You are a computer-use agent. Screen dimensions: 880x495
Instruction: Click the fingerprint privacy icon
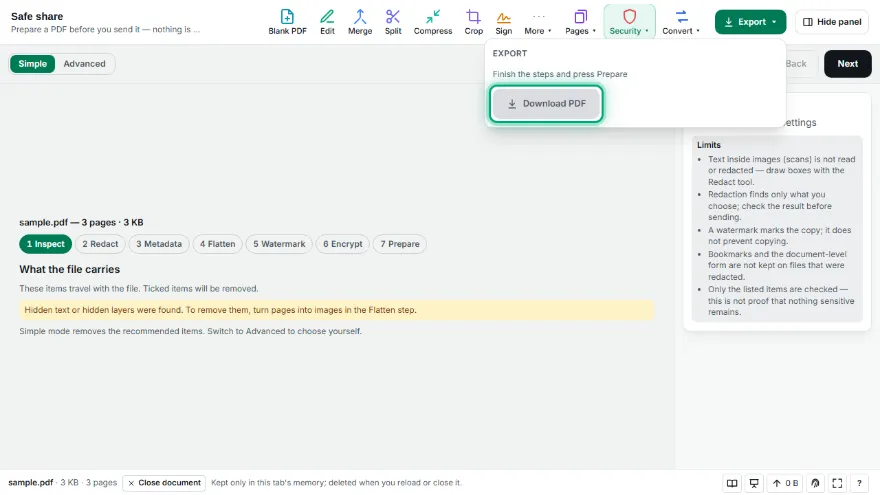point(815,483)
